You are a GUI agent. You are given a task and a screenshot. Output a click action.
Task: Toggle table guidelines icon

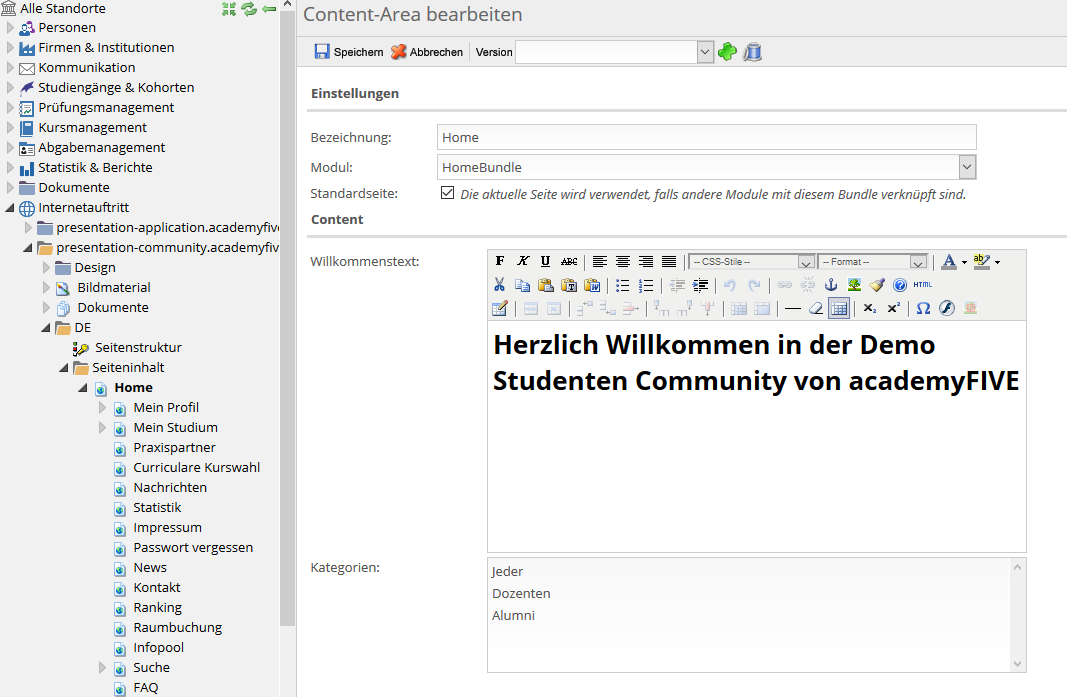tap(839, 308)
